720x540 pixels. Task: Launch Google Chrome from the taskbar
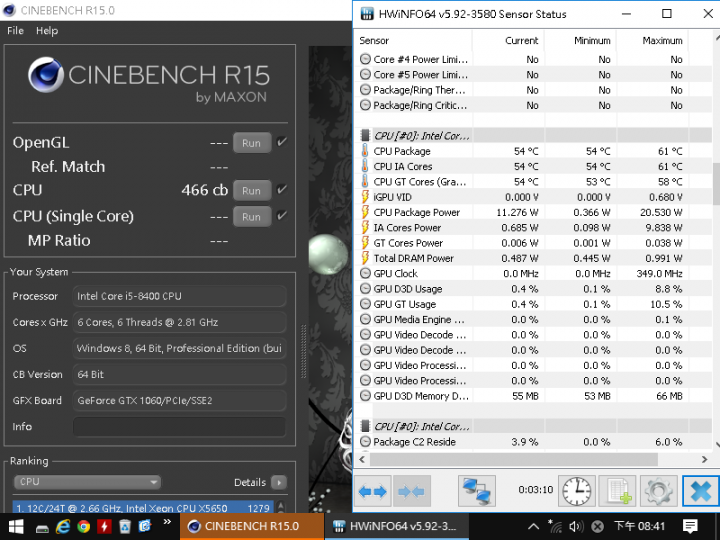pyautogui.click(x=84, y=526)
